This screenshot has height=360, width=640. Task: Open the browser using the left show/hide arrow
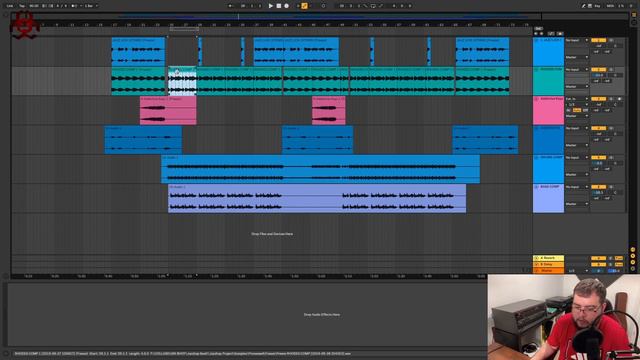click(x=6, y=15)
